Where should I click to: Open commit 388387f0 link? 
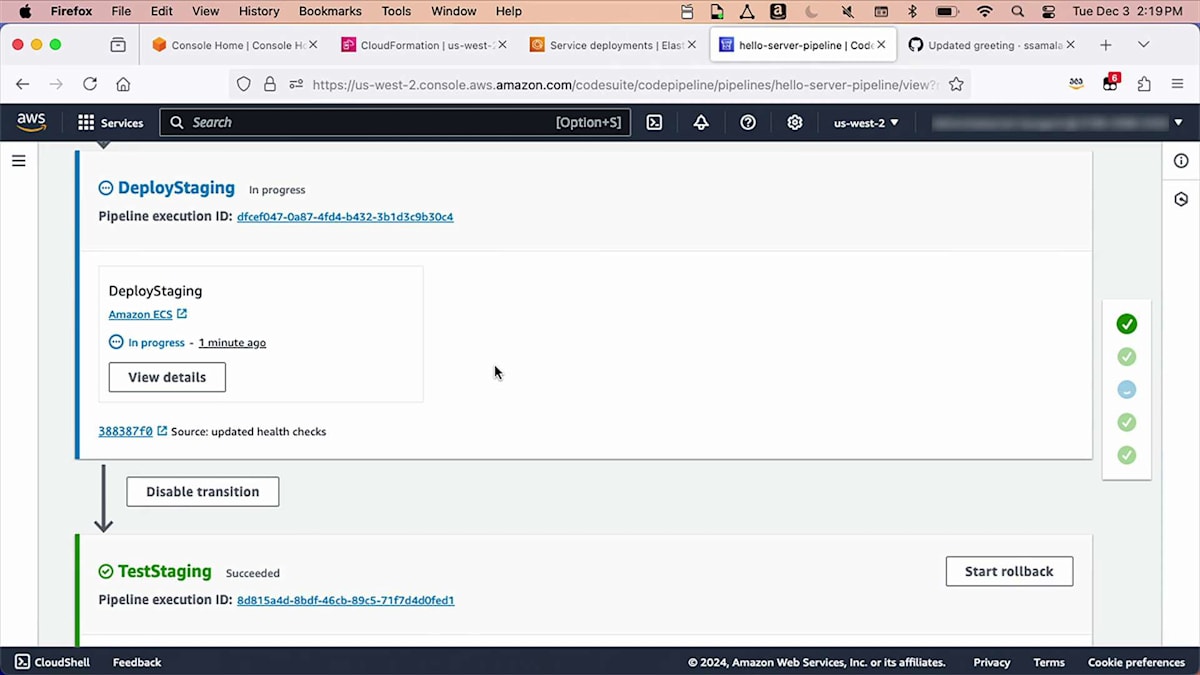132,431
